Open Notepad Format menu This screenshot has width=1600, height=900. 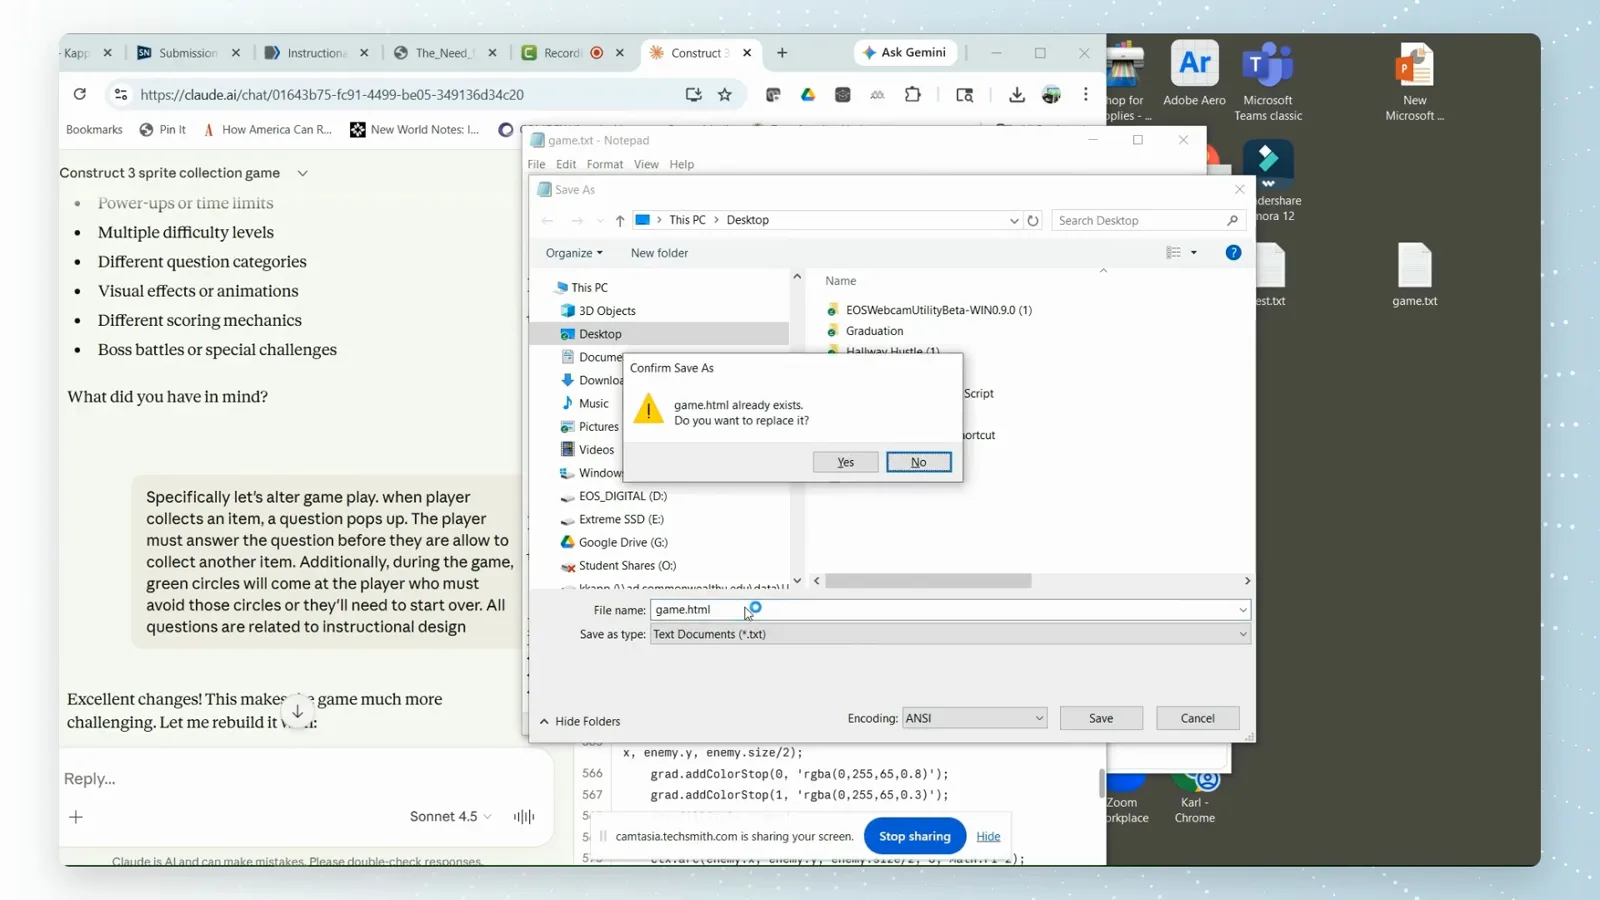(604, 164)
